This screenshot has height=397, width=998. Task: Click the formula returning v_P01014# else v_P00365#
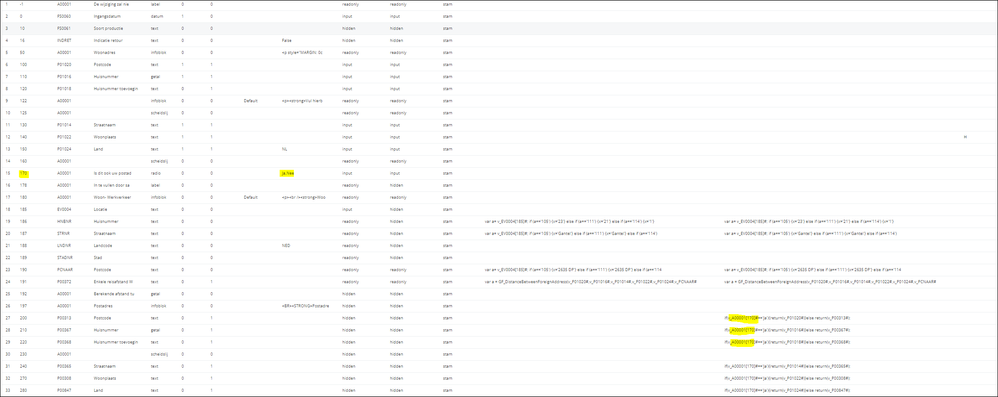point(787,366)
